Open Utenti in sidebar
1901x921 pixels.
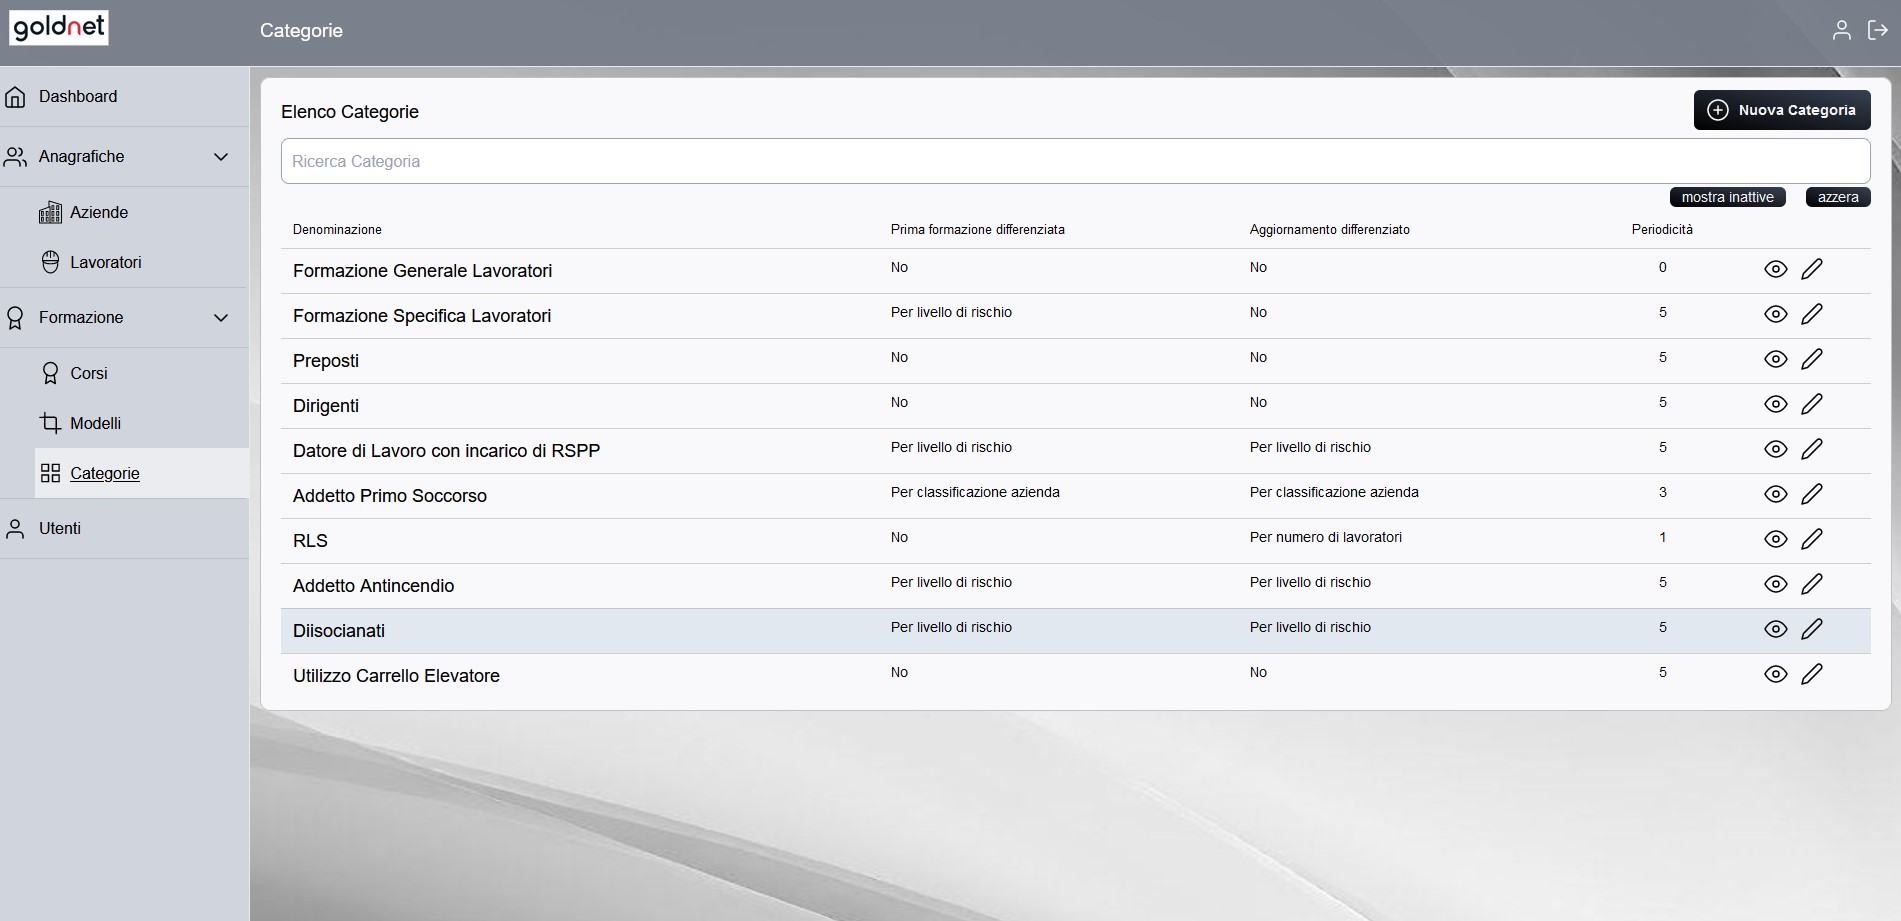coord(60,528)
